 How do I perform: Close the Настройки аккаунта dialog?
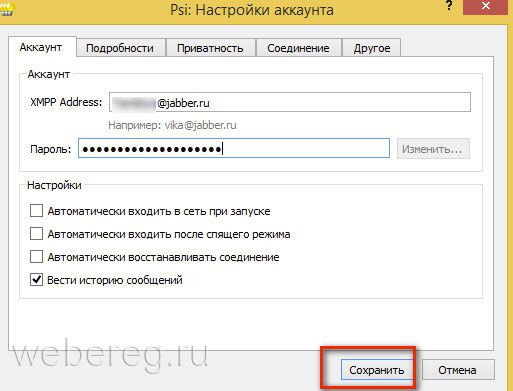(x=486, y=7)
